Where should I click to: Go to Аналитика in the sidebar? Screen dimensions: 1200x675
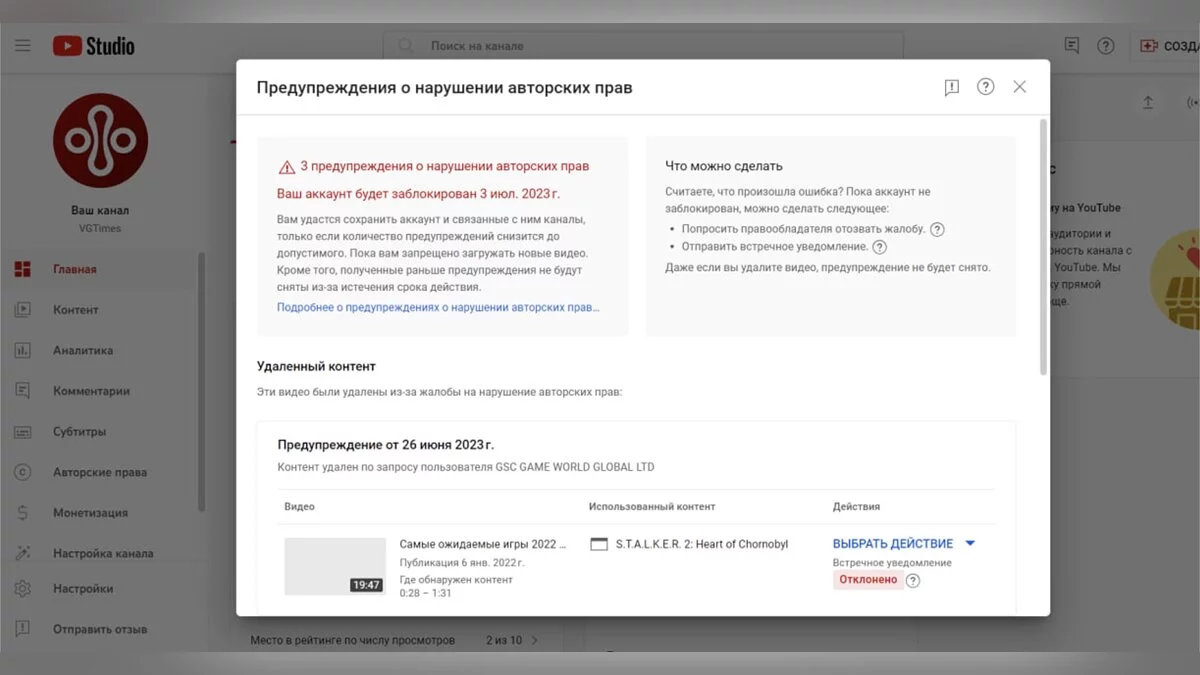[83, 351]
